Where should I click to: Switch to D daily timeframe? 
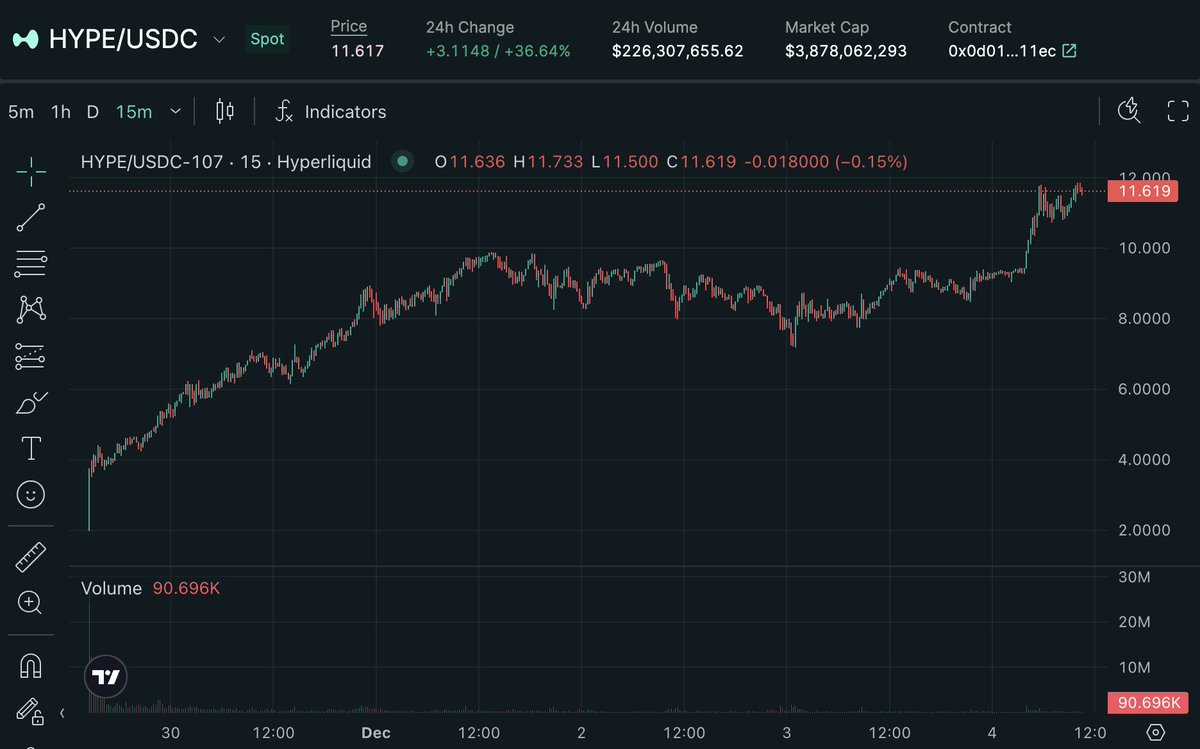[x=93, y=112]
